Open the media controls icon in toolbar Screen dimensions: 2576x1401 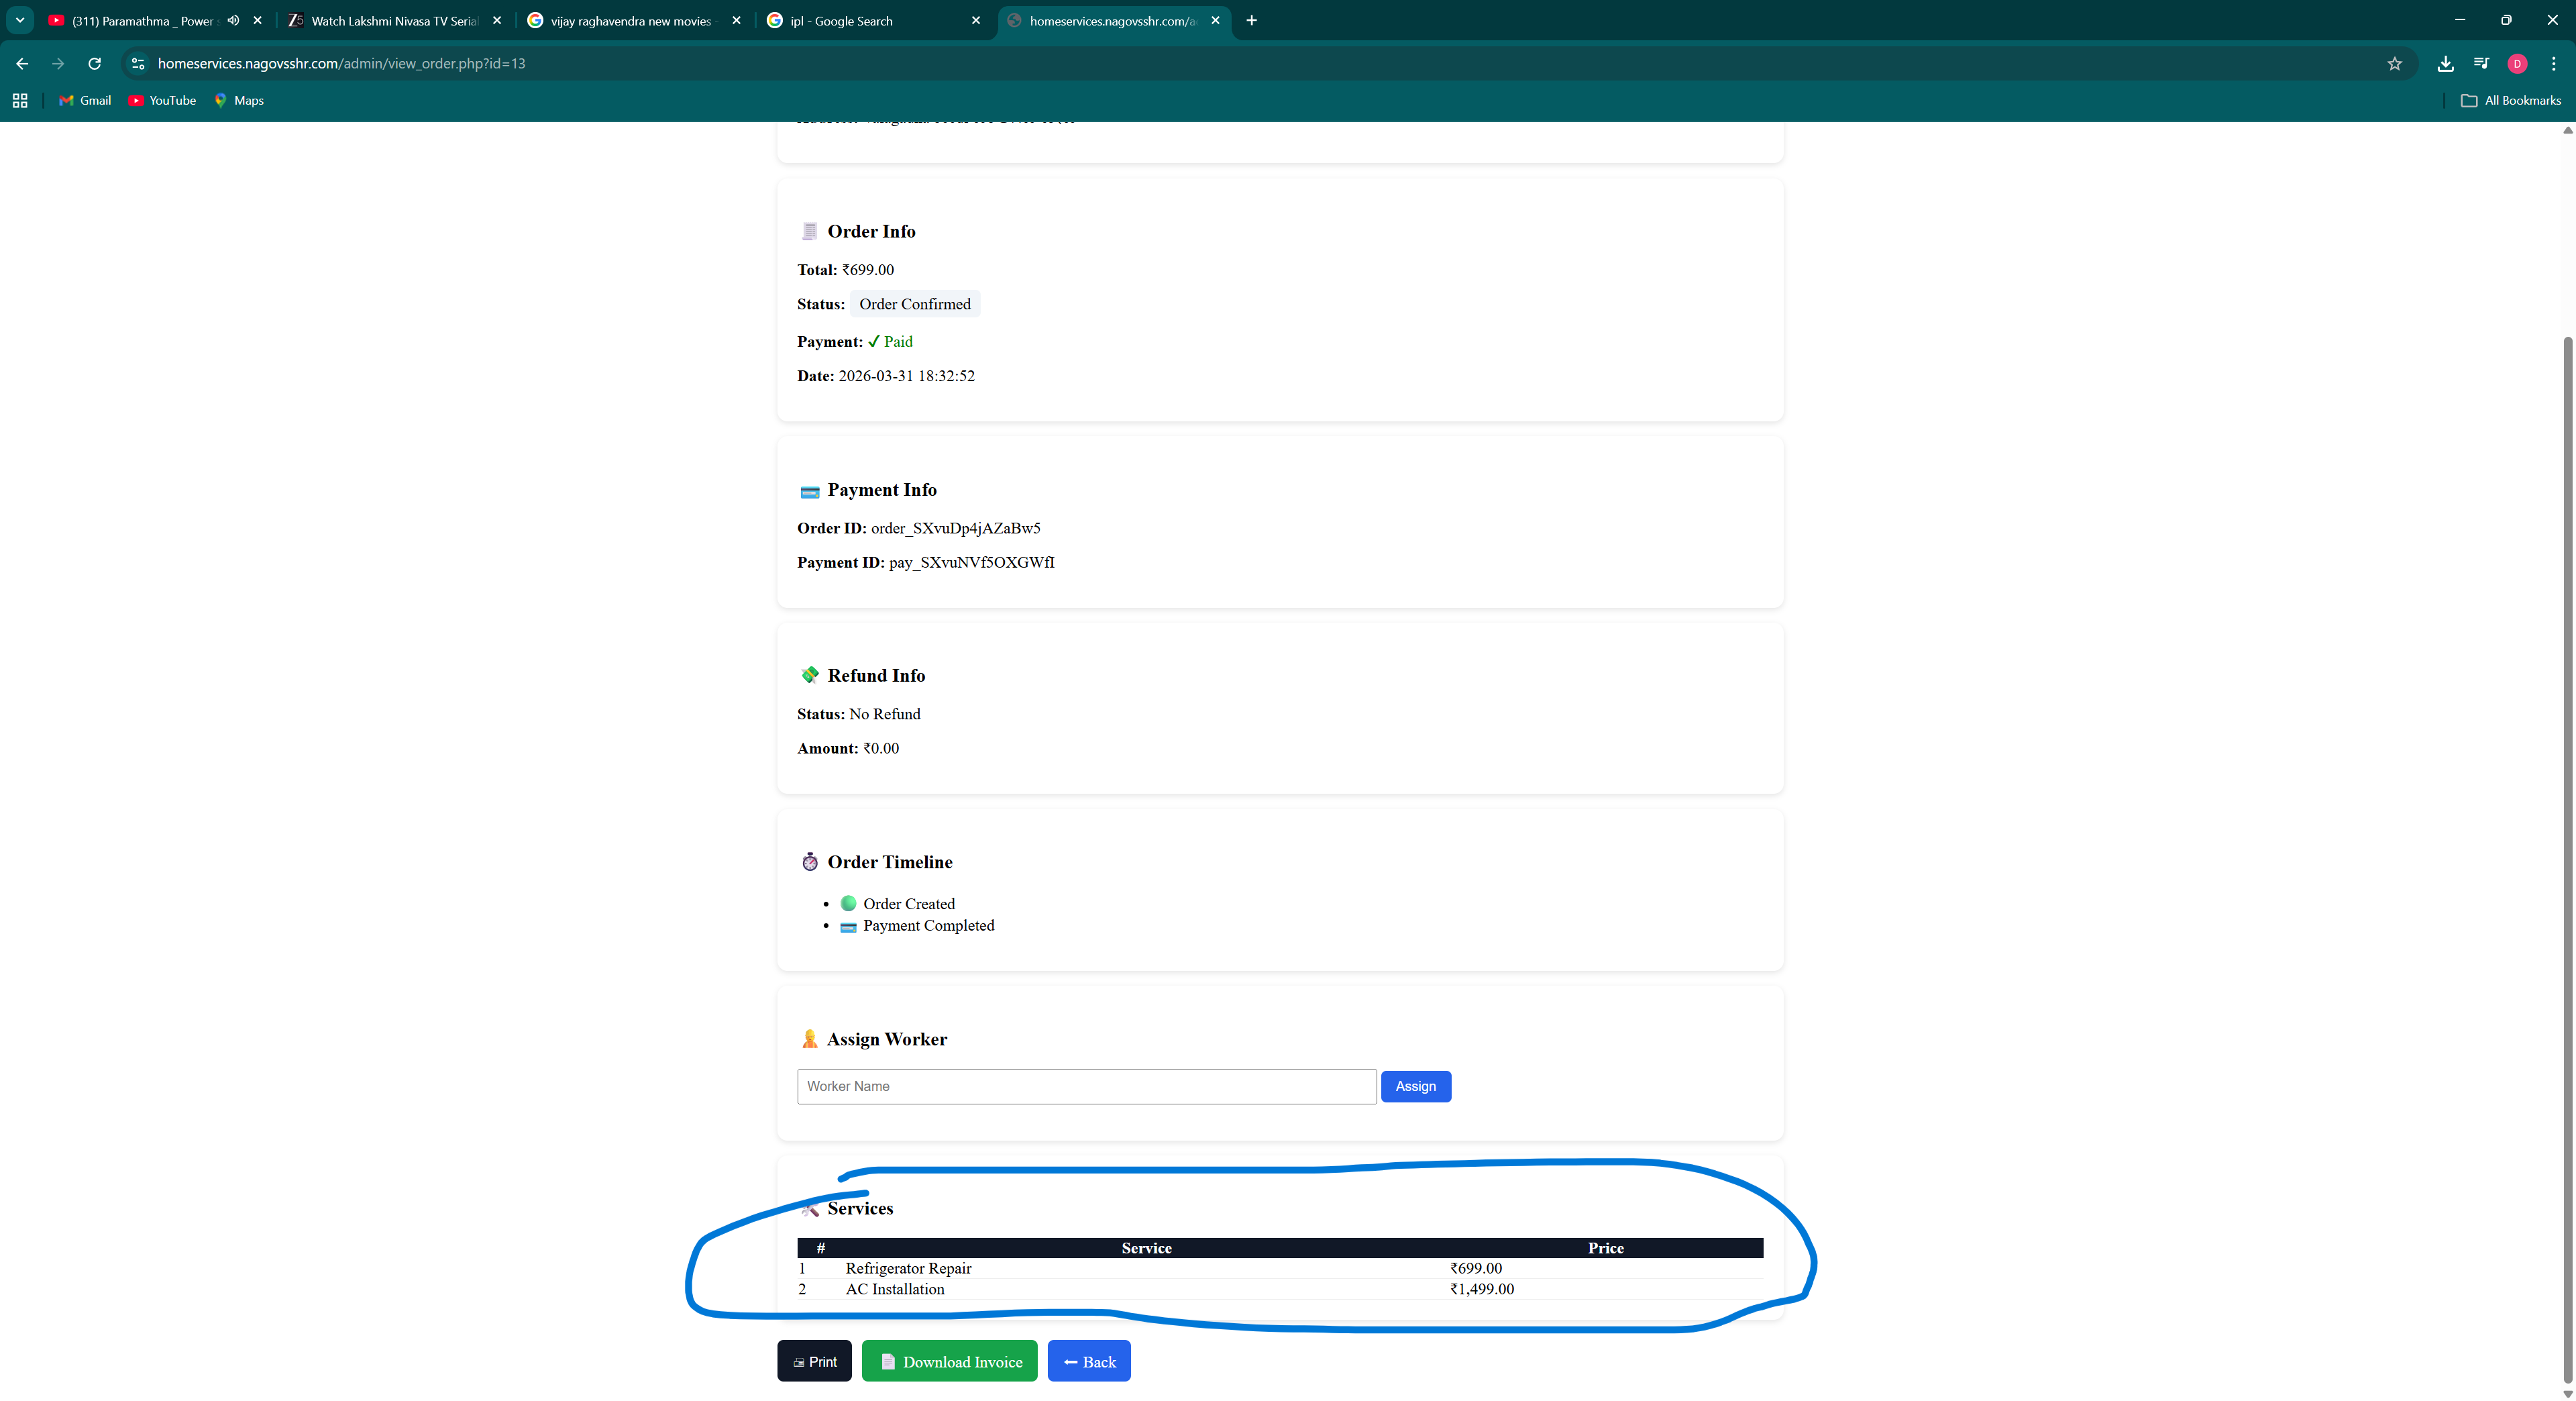2481,63
